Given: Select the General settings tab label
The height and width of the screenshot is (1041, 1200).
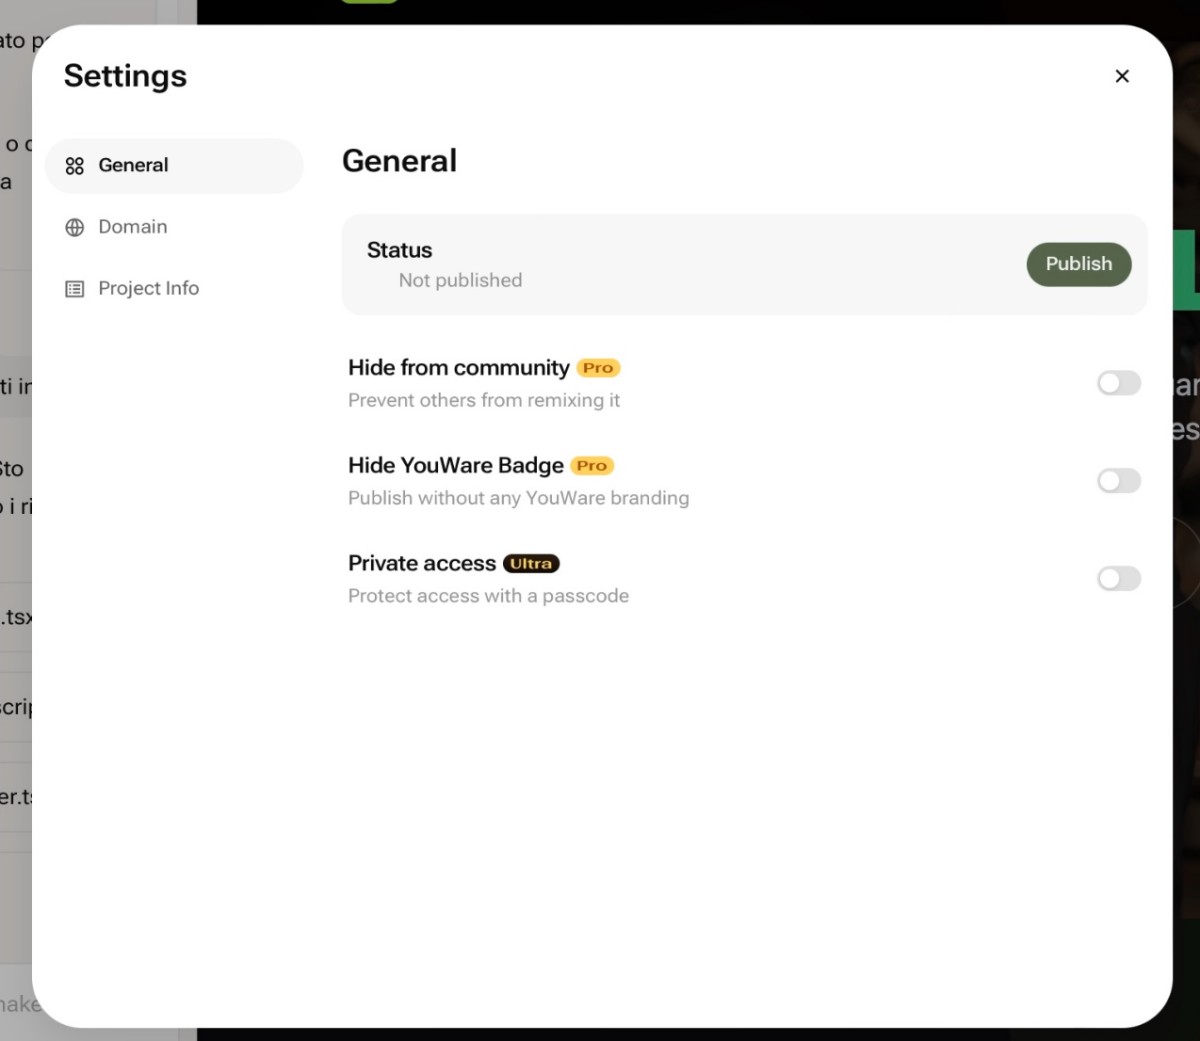Looking at the screenshot, I should tap(133, 166).
